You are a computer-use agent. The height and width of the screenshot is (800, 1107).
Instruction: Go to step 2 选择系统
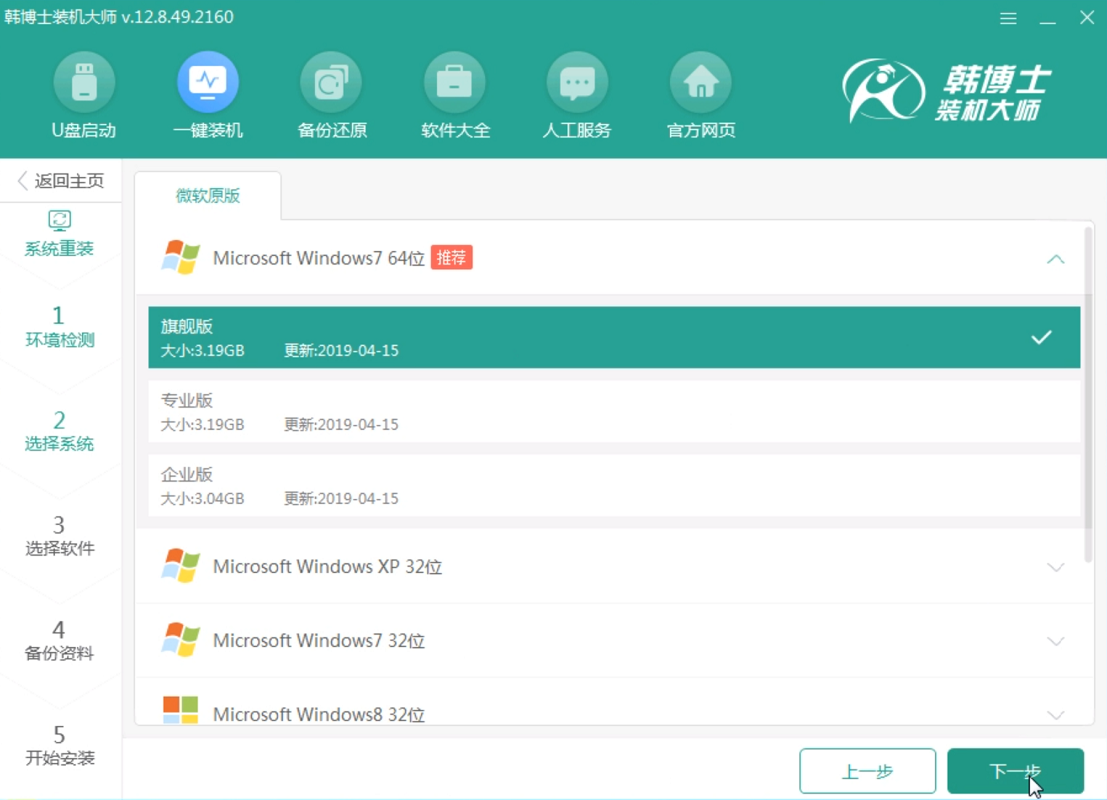59,431
